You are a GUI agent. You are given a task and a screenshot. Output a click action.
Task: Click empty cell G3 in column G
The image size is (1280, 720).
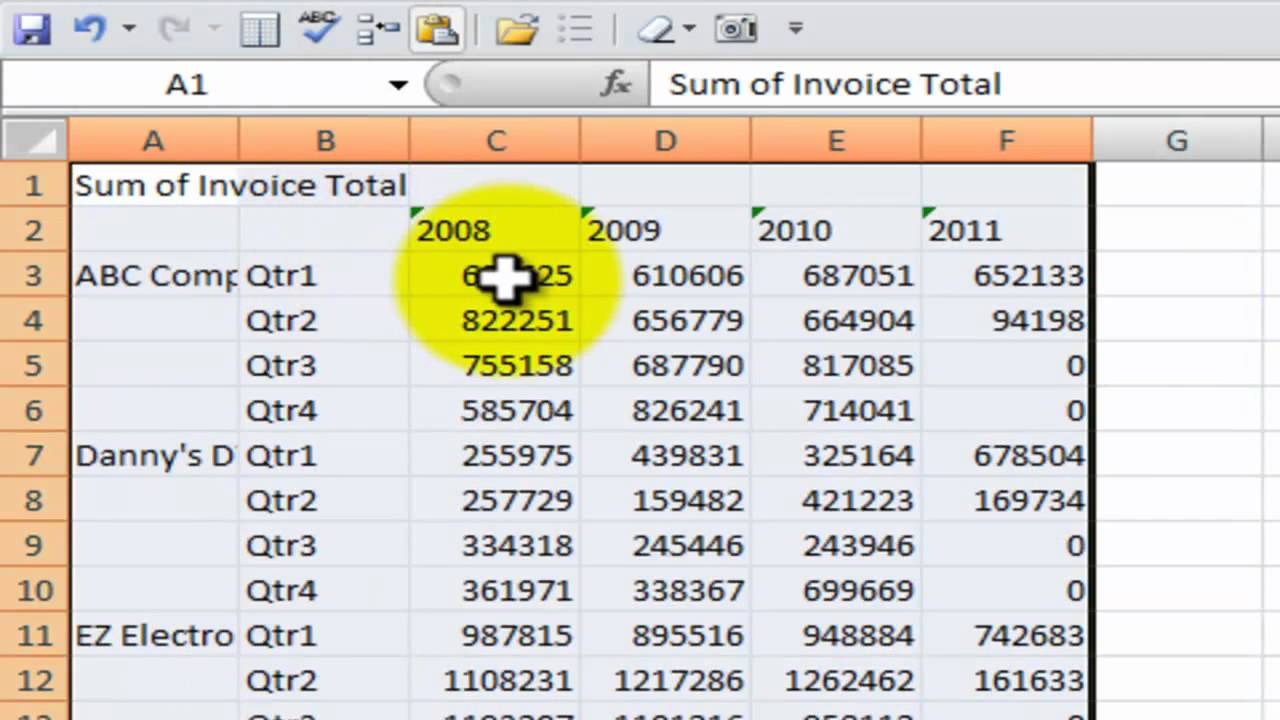click(1177, 275)
